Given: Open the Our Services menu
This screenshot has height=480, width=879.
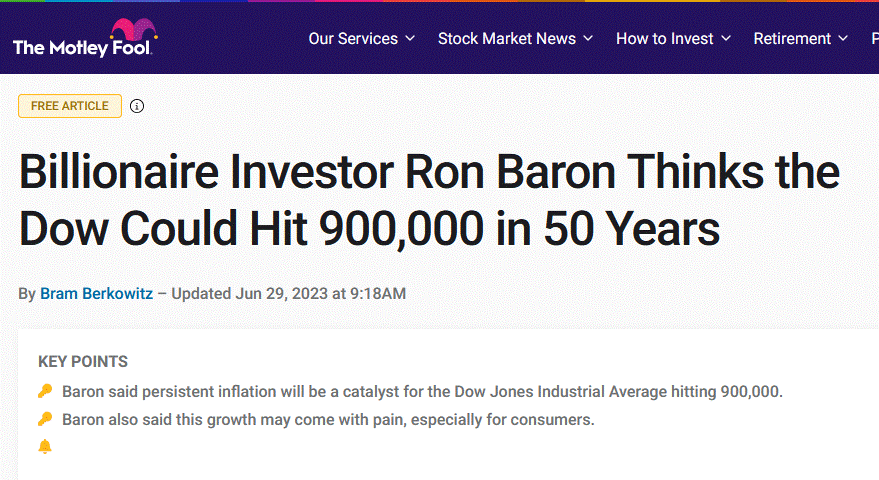Looking at the screenshot, I should (x=353, y=39).
